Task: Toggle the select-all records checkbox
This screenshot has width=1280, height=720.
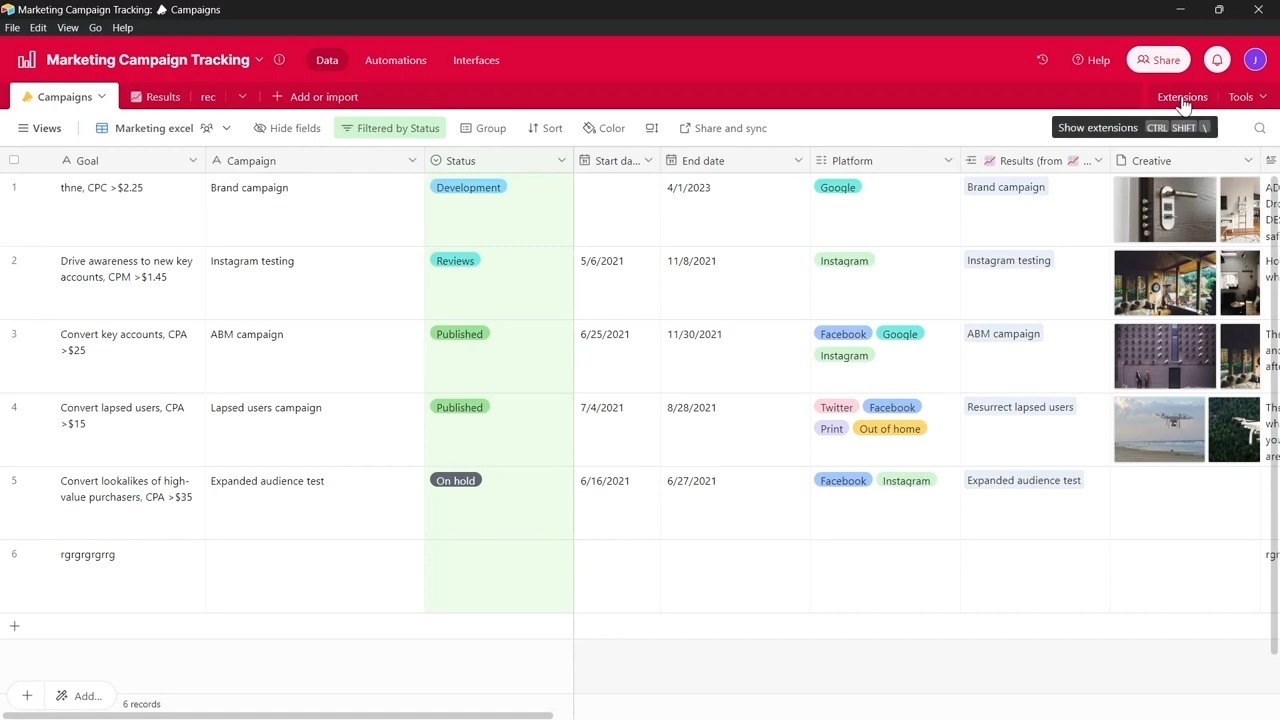Action: tap(14, 160)
